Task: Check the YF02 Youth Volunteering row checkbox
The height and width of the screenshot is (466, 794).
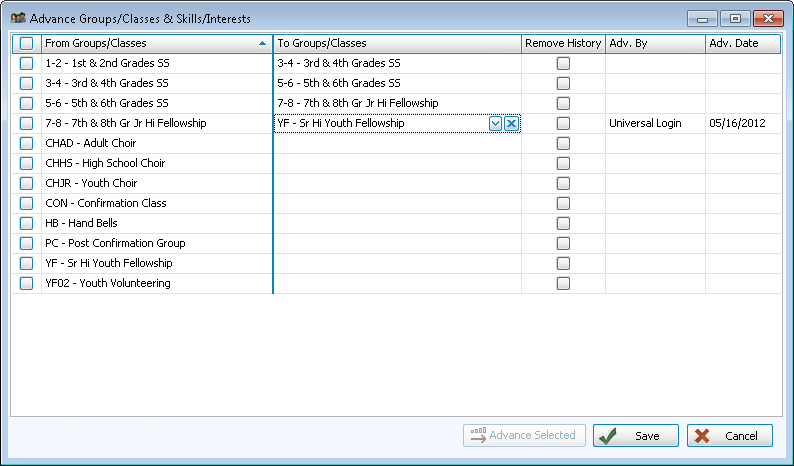Action: pos(26,283)
